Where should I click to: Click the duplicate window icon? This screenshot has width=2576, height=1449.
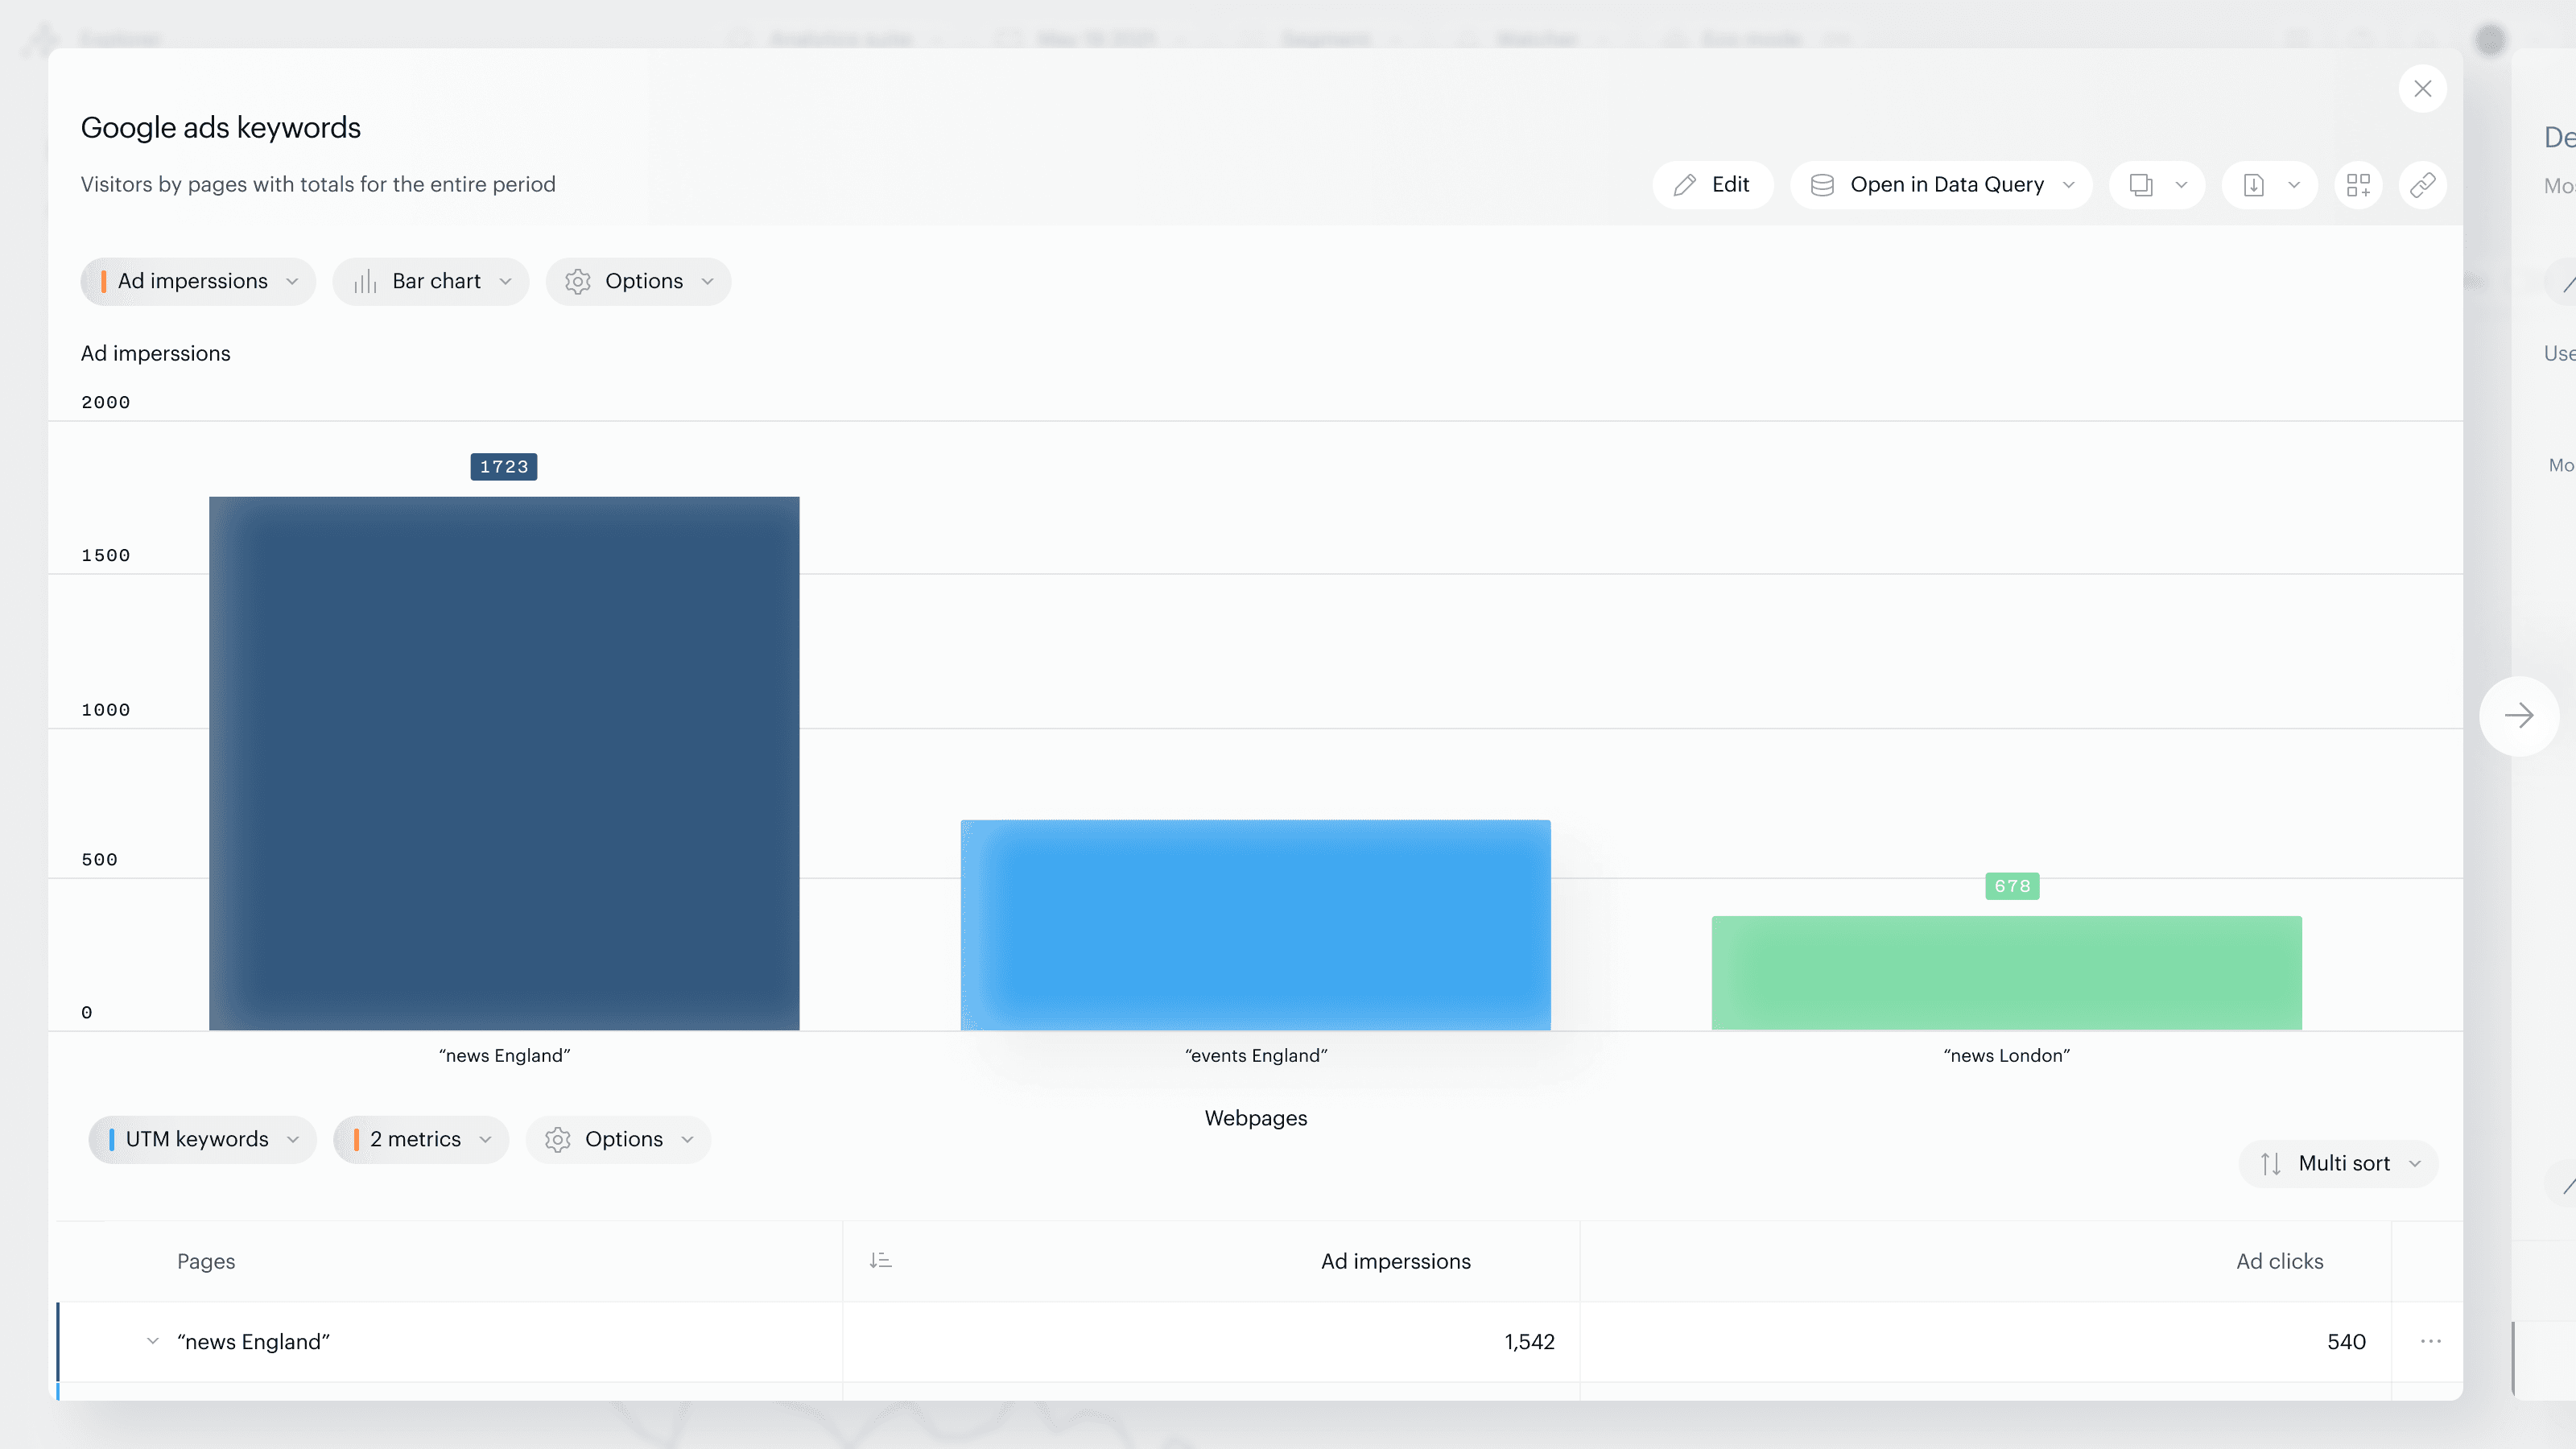[2141, 185]
